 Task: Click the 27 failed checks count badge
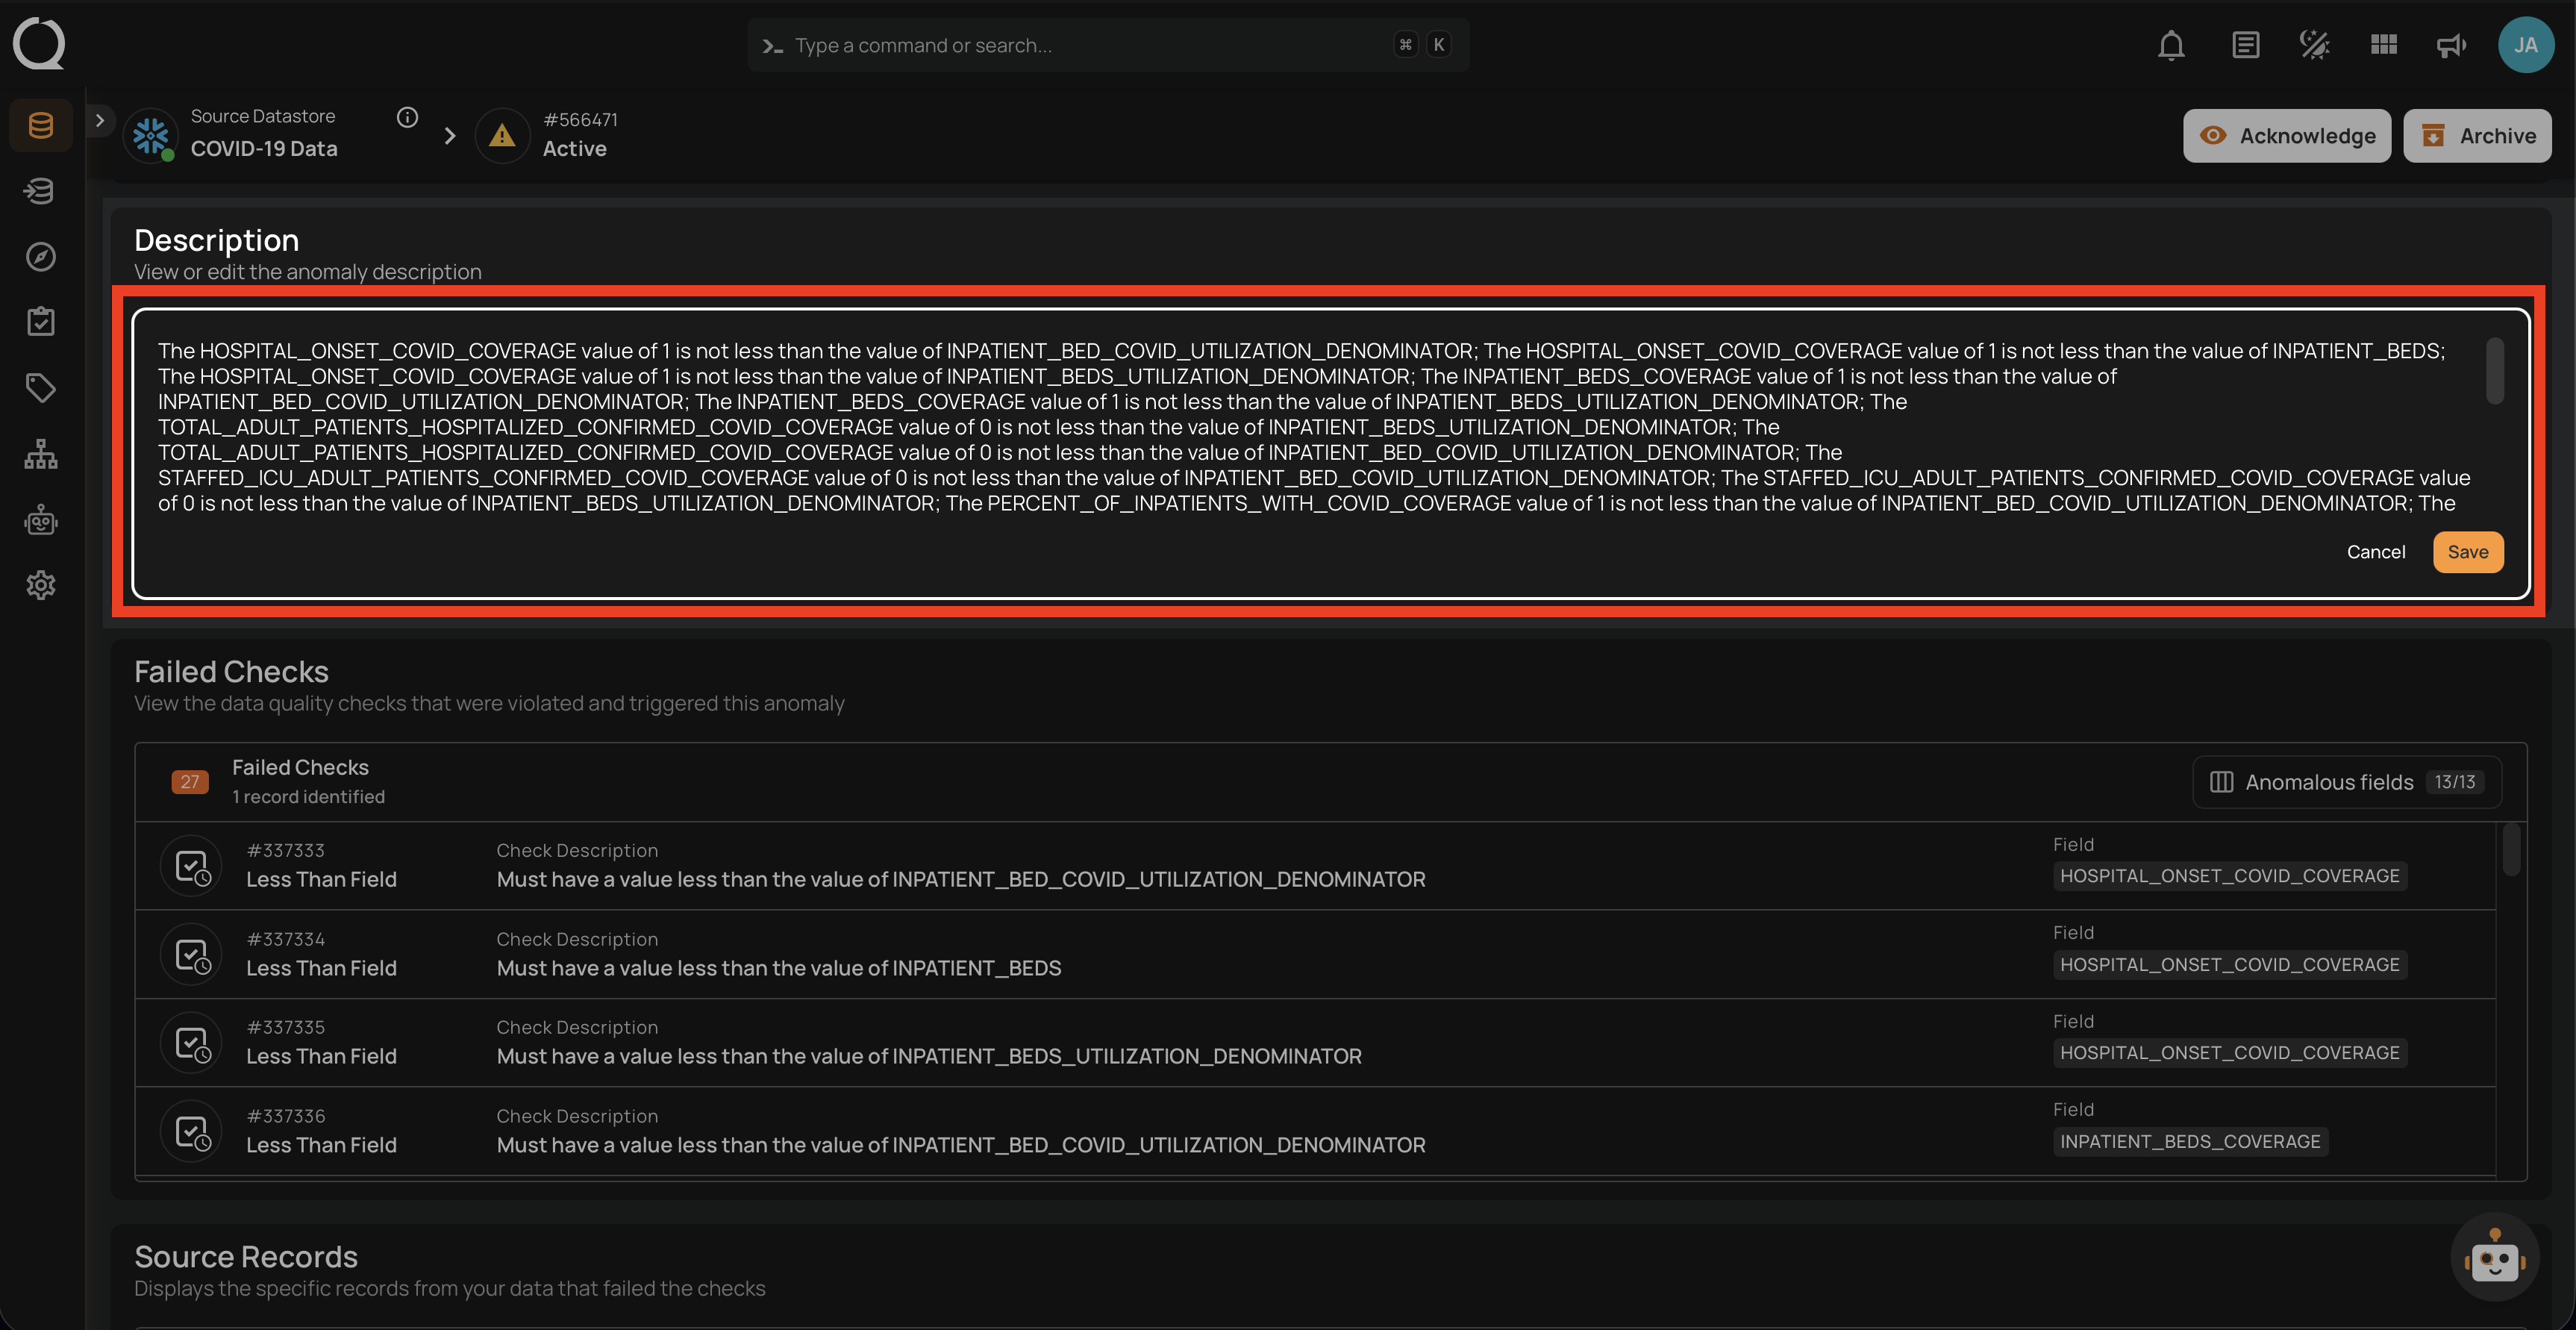pos(190,782)
